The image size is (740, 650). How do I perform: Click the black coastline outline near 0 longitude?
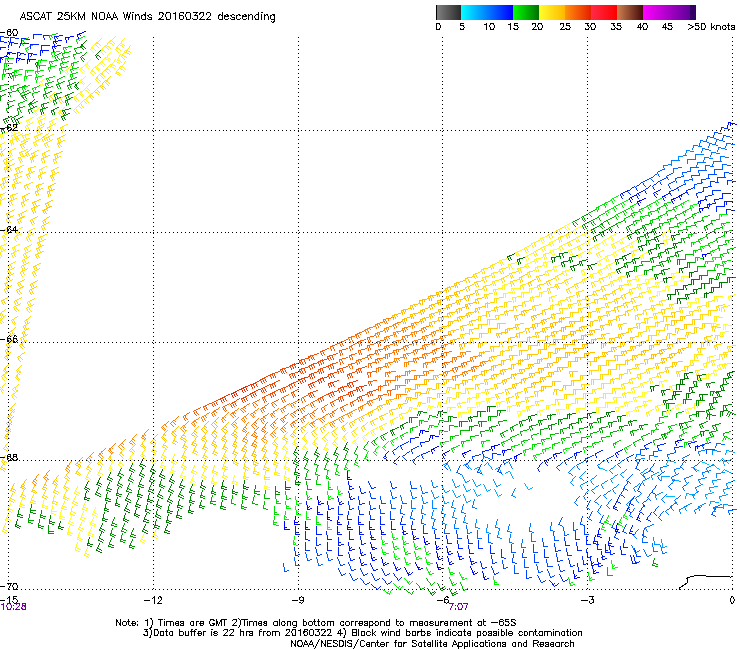coord(705,582)
